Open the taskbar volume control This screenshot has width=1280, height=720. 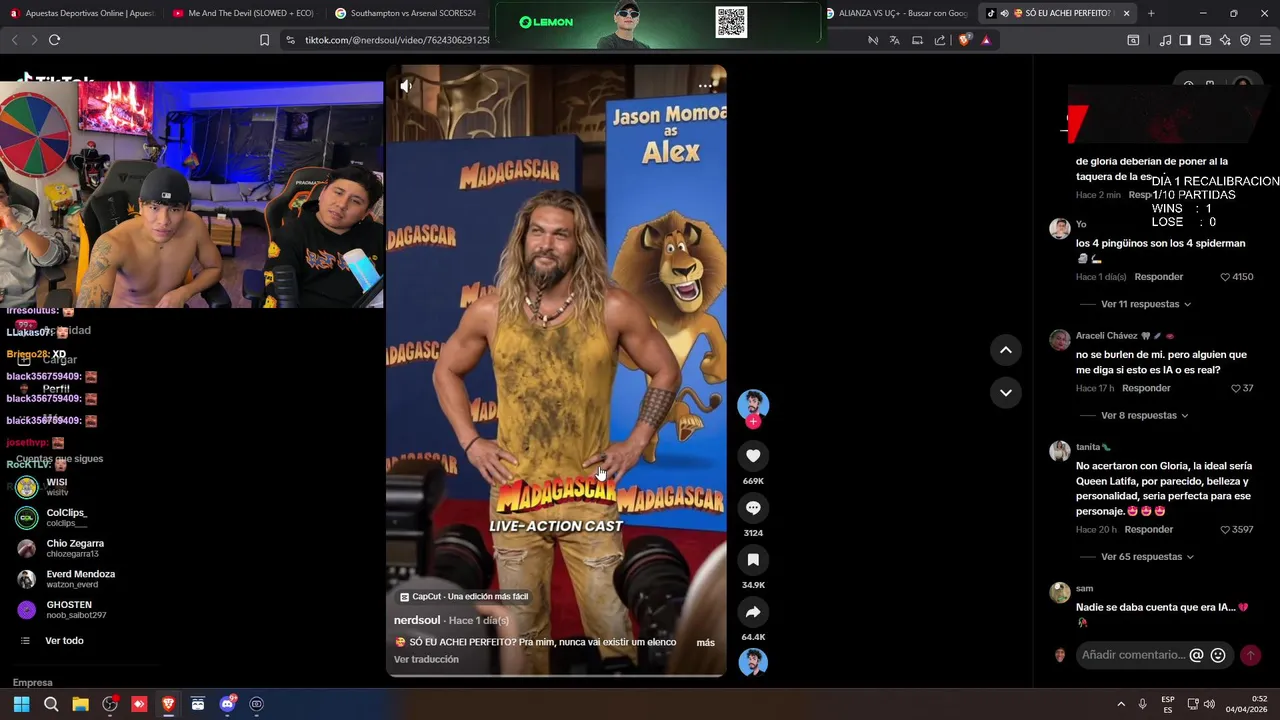point(1209,704)
